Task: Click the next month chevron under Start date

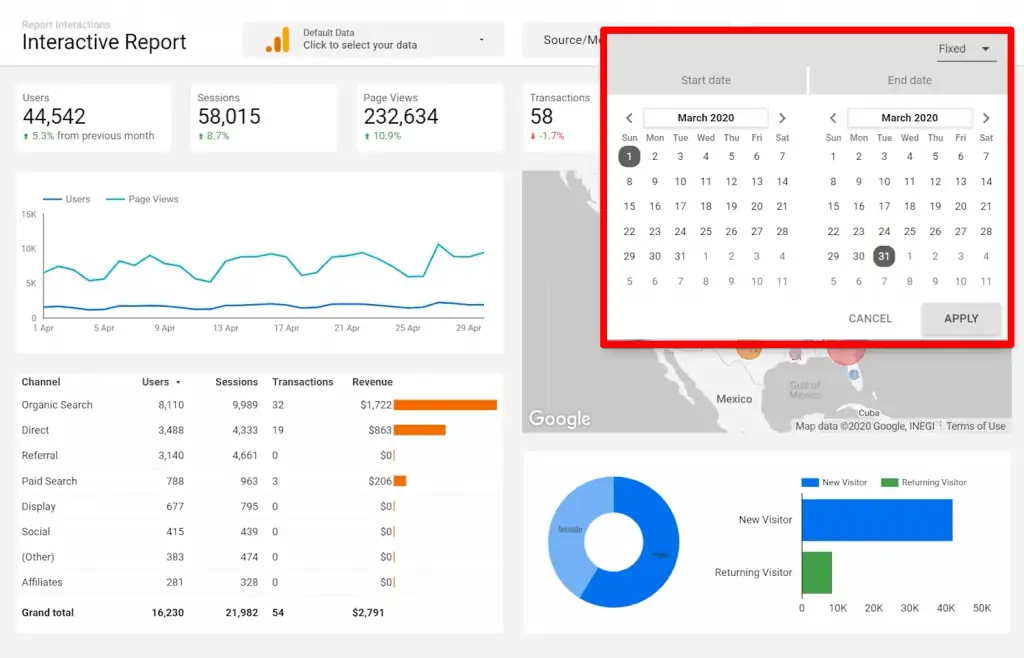Action: pyautogui.click(x=783, y=117)
